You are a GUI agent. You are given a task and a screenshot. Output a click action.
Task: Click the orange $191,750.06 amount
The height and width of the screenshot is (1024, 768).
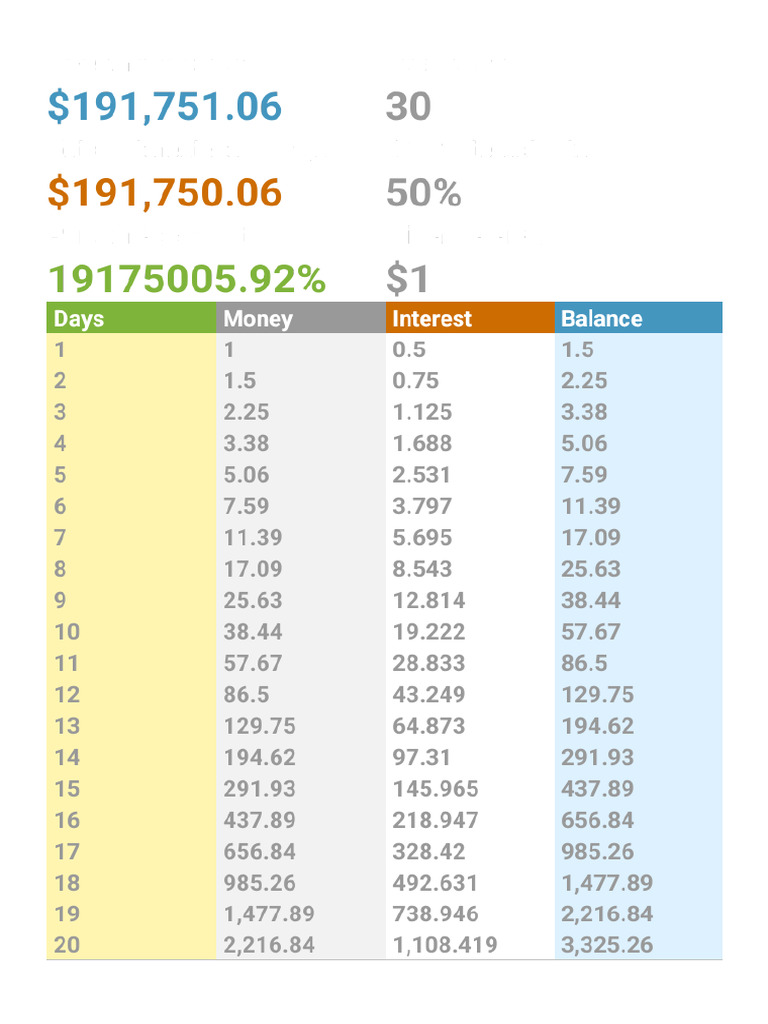coord(165,193)
